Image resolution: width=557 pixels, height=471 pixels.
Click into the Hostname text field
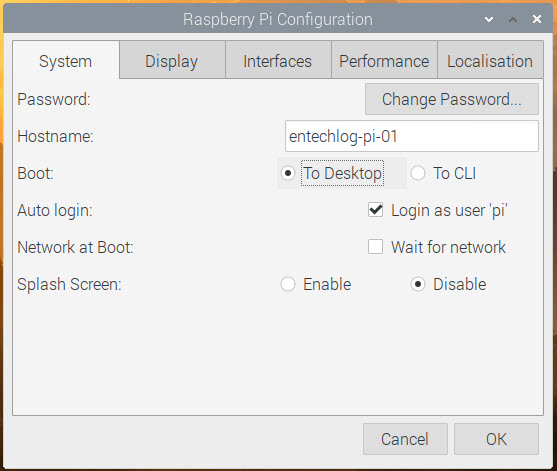pyautogui.click(x=412, y=136)
